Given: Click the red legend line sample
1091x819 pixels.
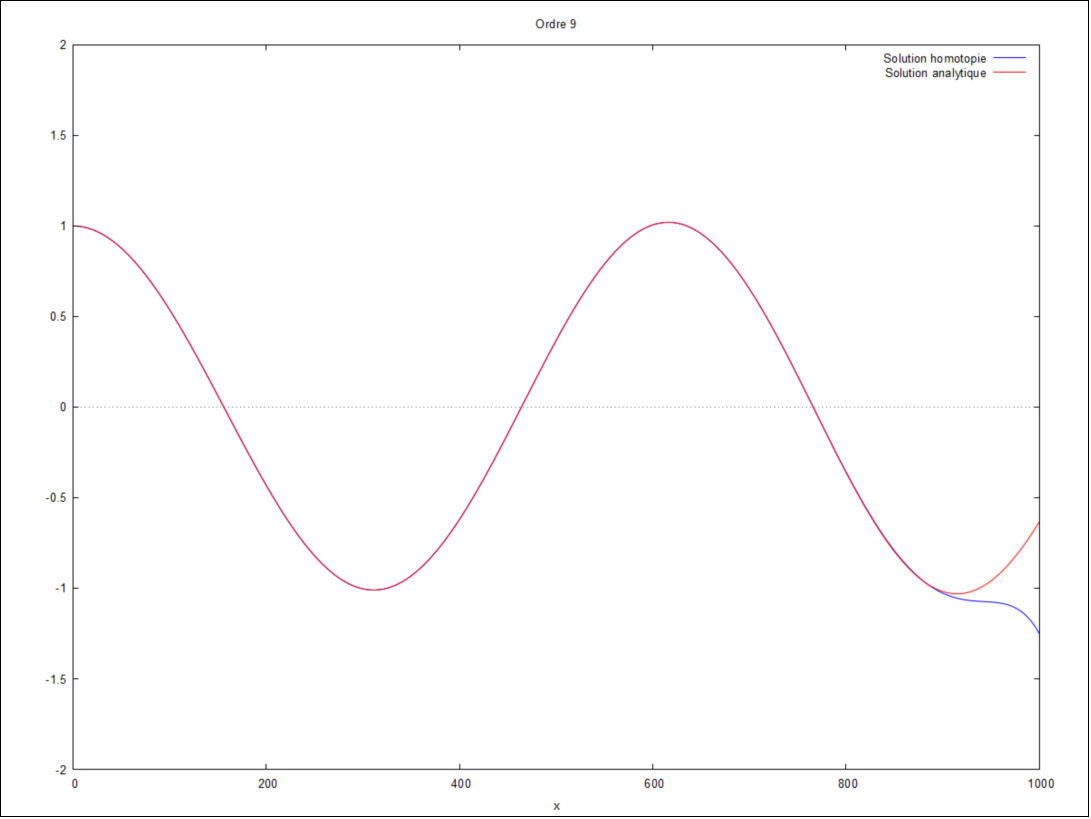Looking at the screenshot, I should [x=1010, y=72].
